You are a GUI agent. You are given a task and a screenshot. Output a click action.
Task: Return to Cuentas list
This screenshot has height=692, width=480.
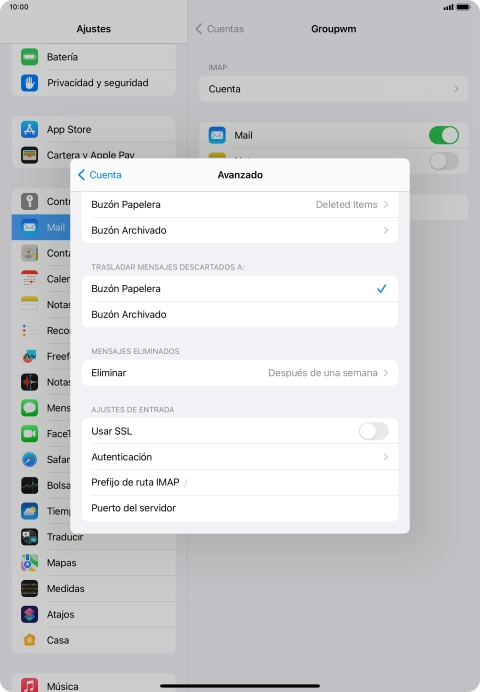[220, 29]
